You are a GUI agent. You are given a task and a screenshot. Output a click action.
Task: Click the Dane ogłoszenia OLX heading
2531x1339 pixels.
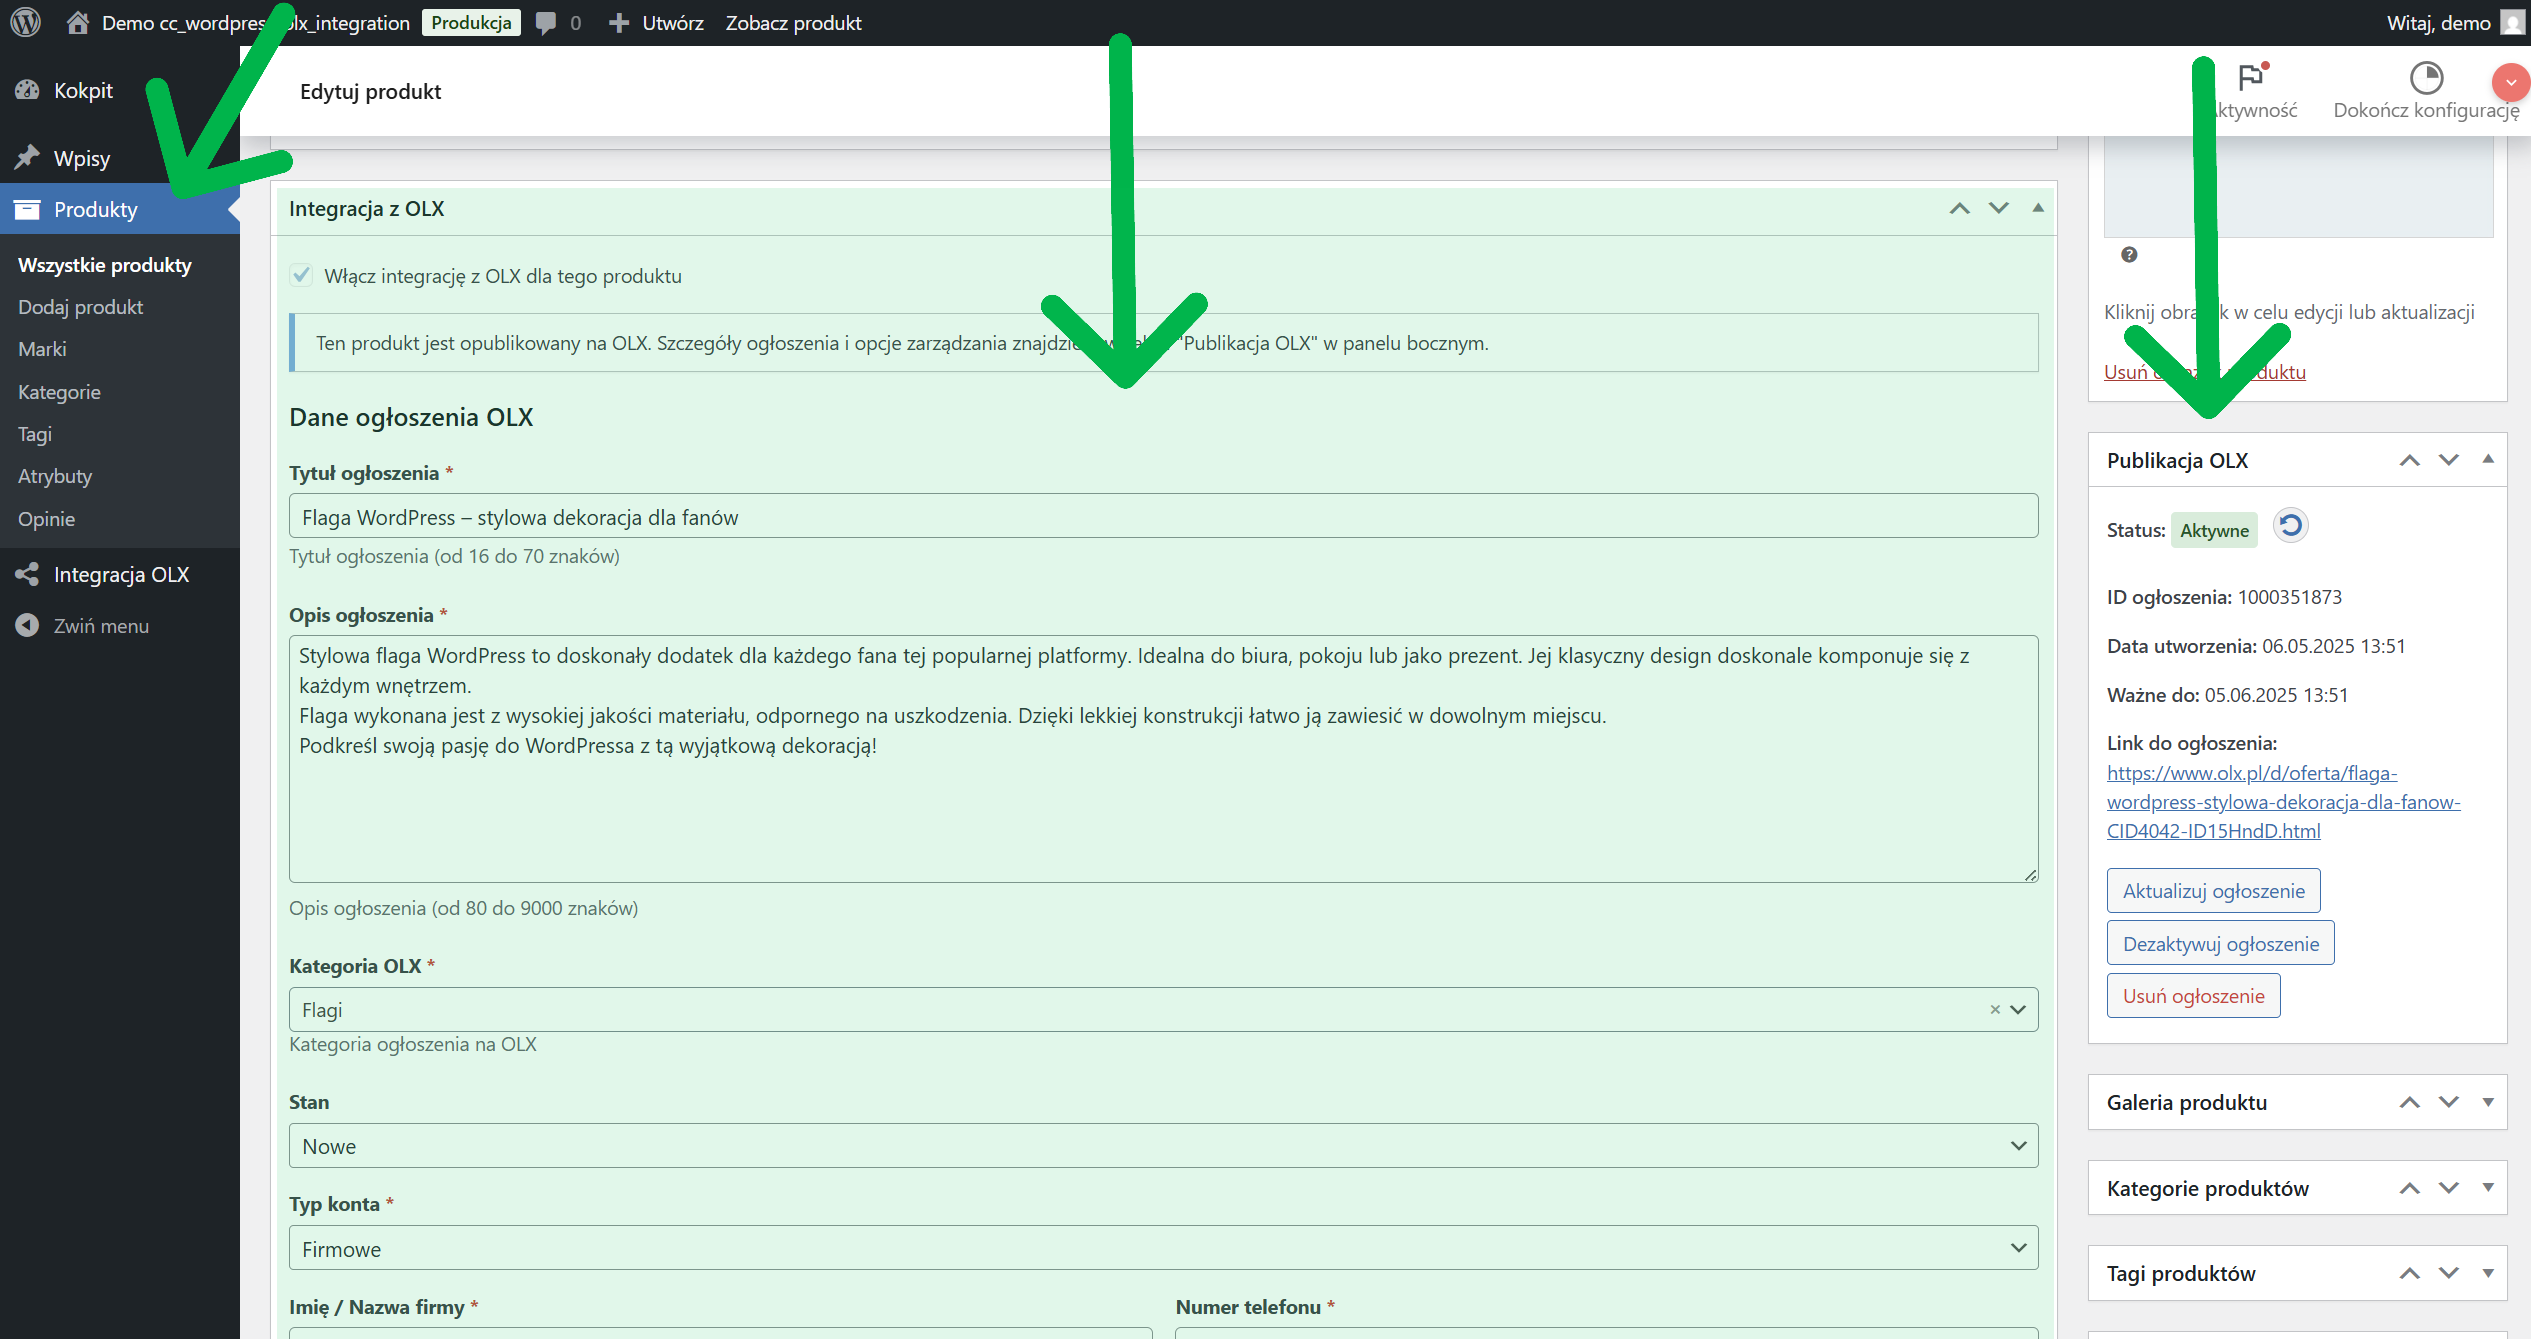[411, 417]
